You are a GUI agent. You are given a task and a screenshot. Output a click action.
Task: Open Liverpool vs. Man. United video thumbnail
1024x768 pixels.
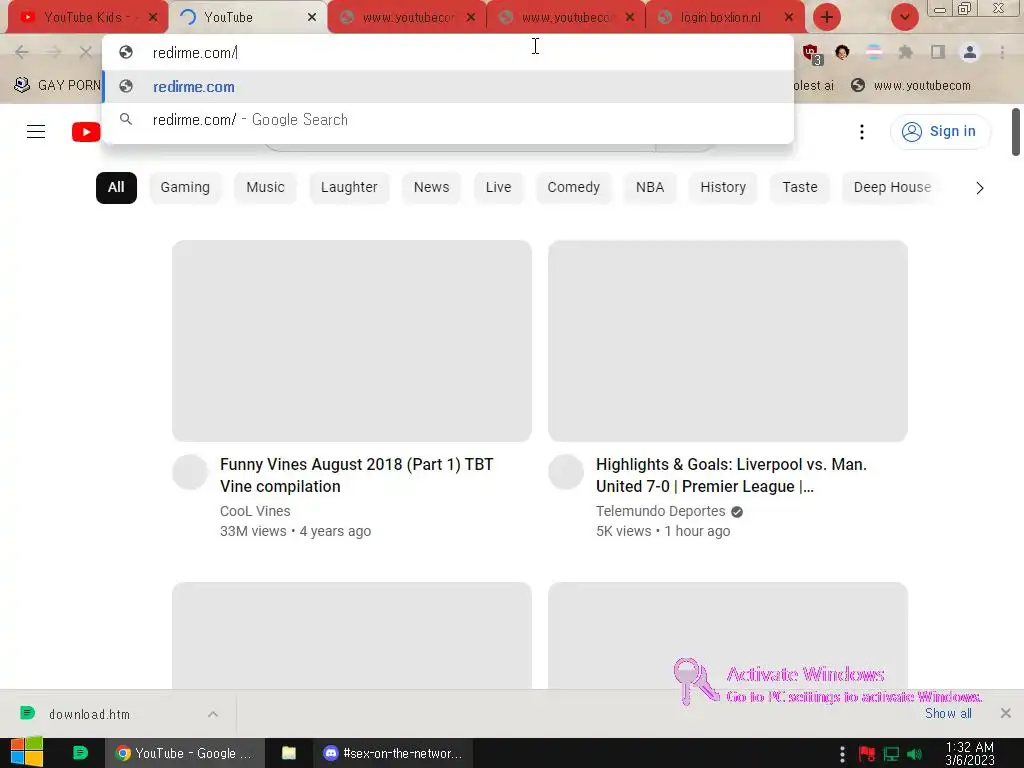pyautogui.click(x=728, y=341)
